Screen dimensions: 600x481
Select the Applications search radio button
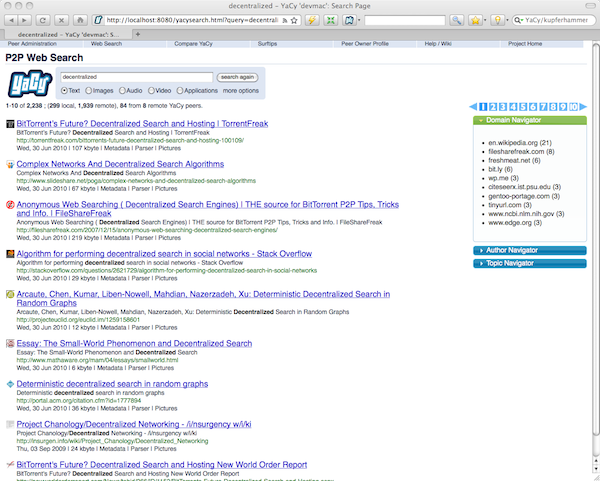[180, 91]
